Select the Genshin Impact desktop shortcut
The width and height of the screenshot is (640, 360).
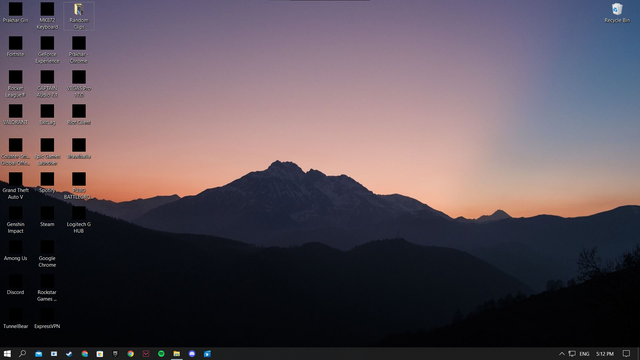point(16,220)
